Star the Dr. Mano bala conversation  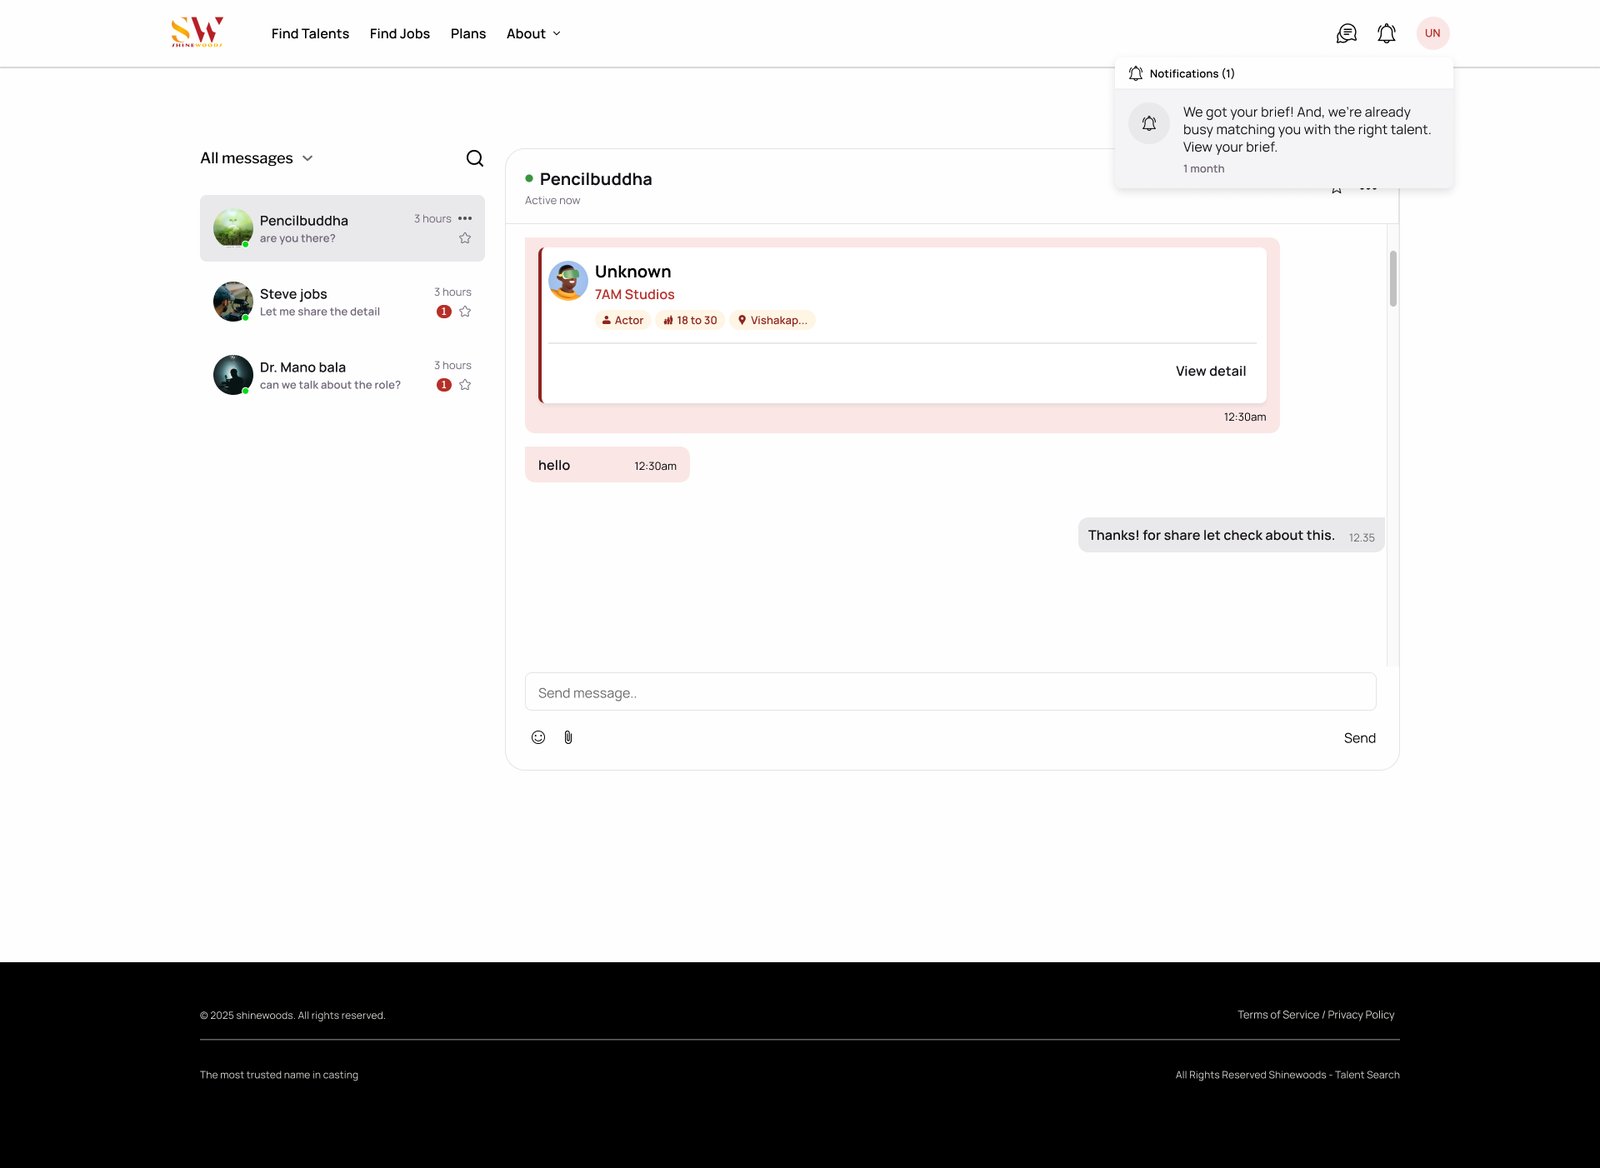tap(465, 385)
